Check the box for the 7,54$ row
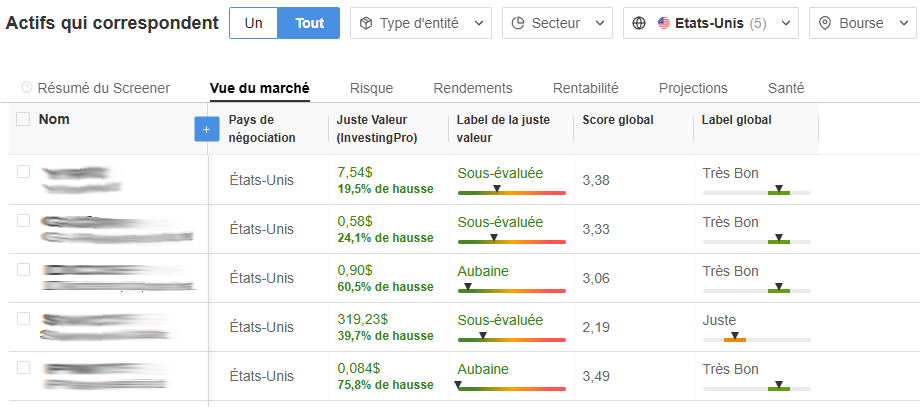 point(23,172)
